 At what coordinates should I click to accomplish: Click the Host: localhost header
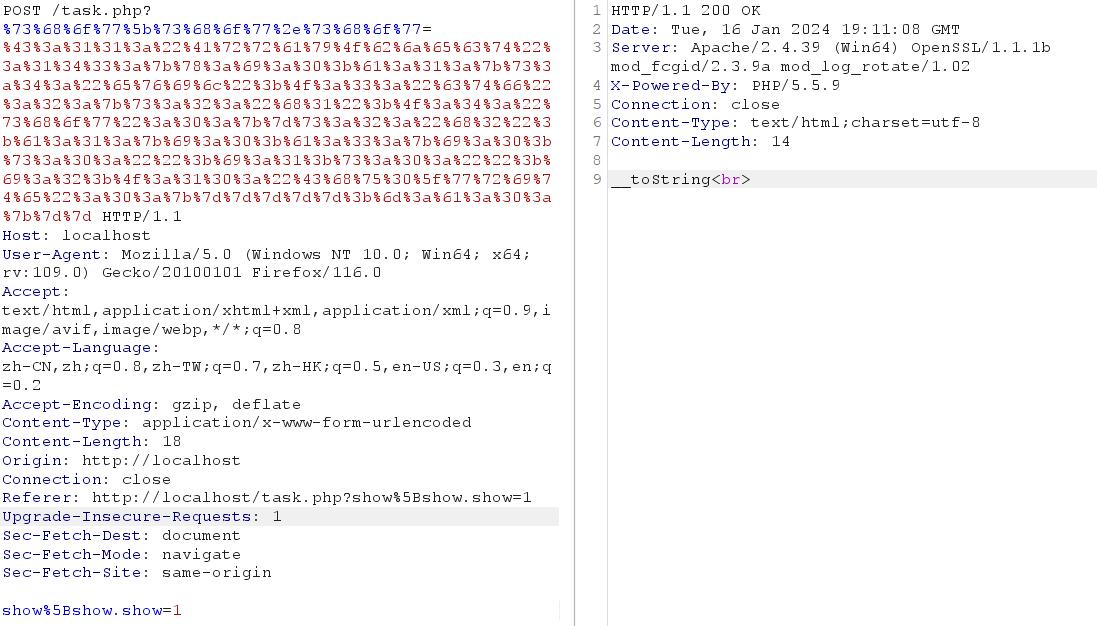(x=76, y=236)
